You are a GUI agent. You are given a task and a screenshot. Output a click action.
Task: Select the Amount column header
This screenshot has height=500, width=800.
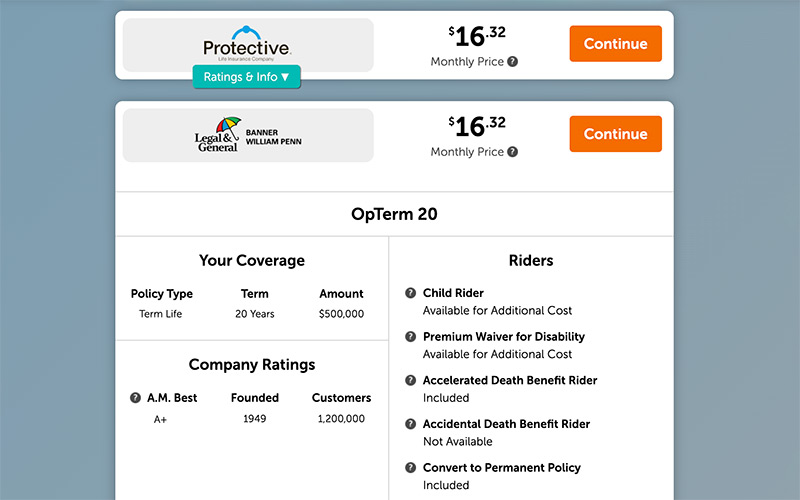point(341,294)
